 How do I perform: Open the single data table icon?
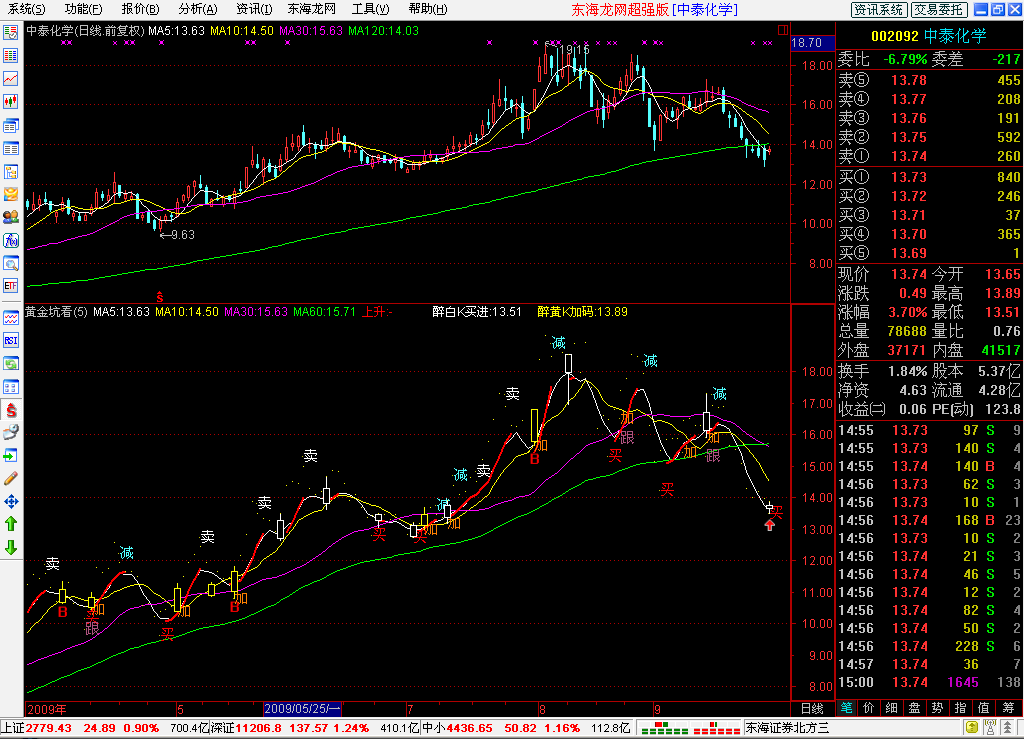coord(10,148)
